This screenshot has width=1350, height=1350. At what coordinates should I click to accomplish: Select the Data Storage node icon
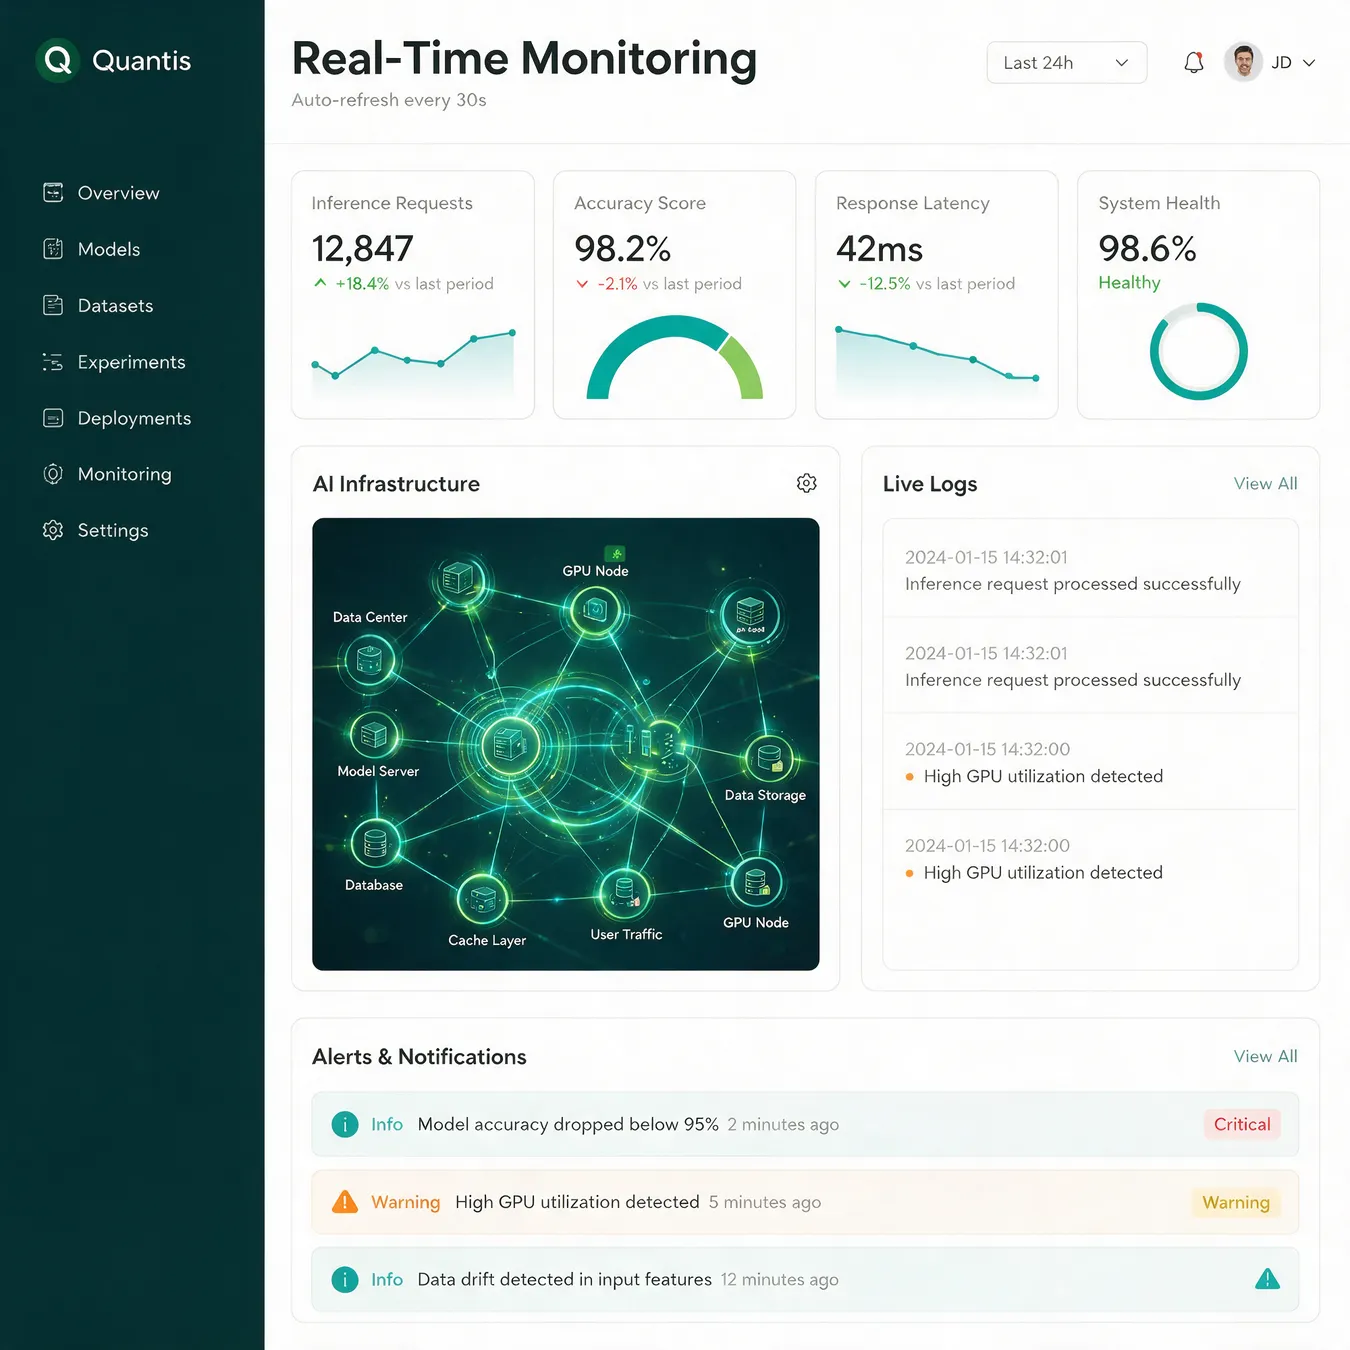pyautogui.click(x=769, y=758)
